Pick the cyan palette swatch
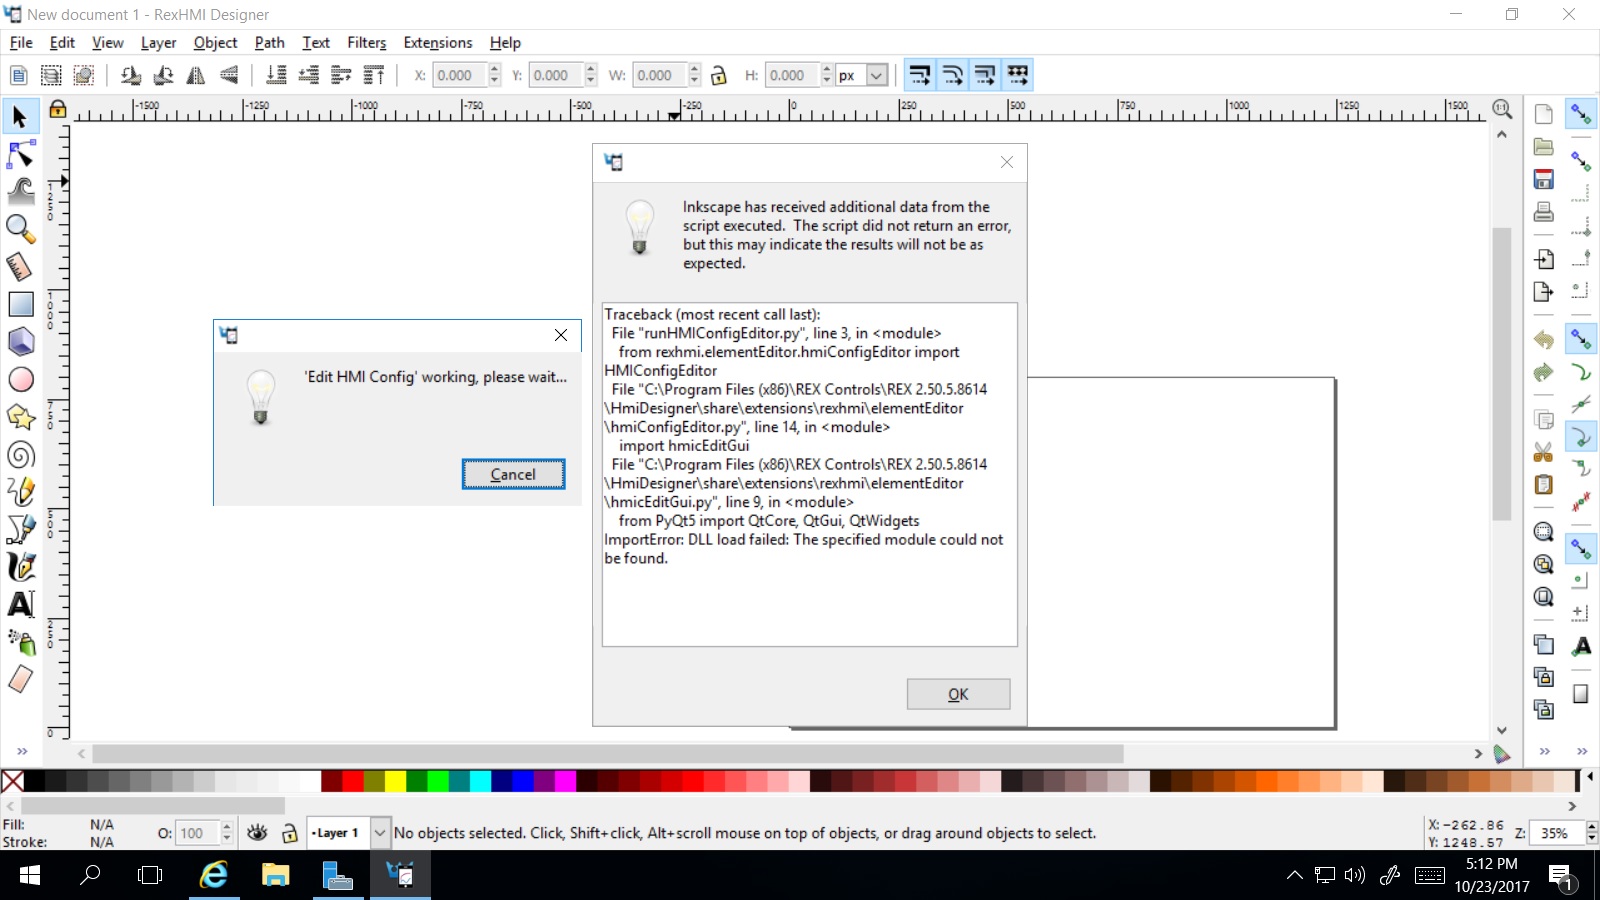The width and height of the screenshot is (1600, 900). (x=480, y=781)
